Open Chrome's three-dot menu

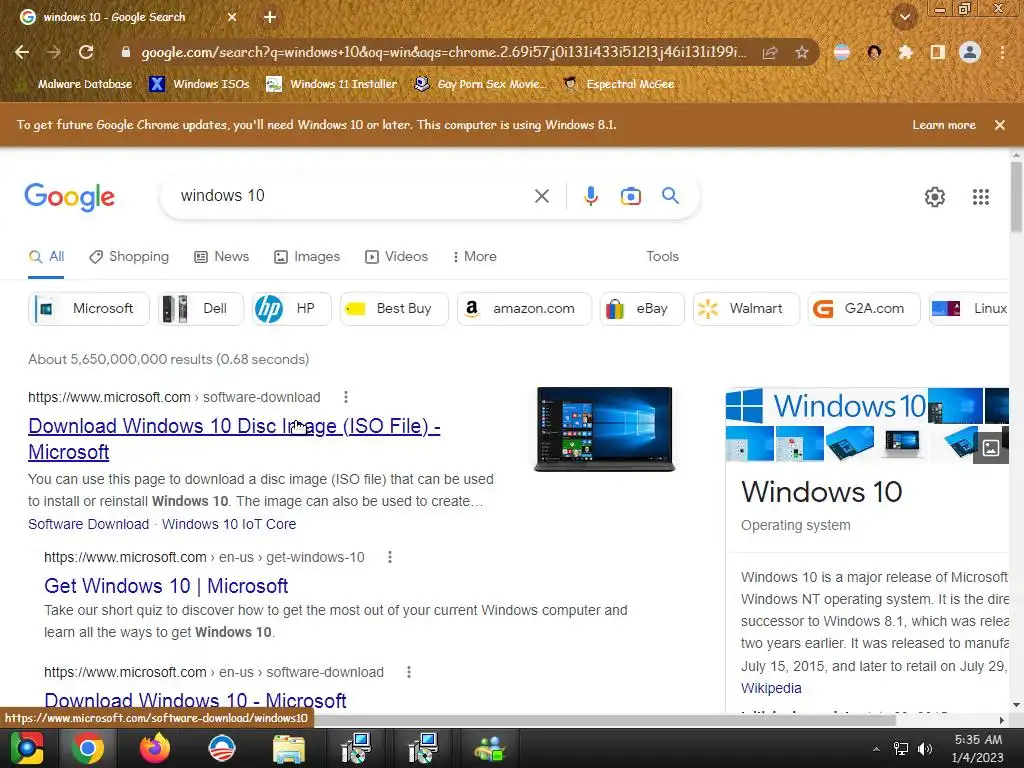1002,52
